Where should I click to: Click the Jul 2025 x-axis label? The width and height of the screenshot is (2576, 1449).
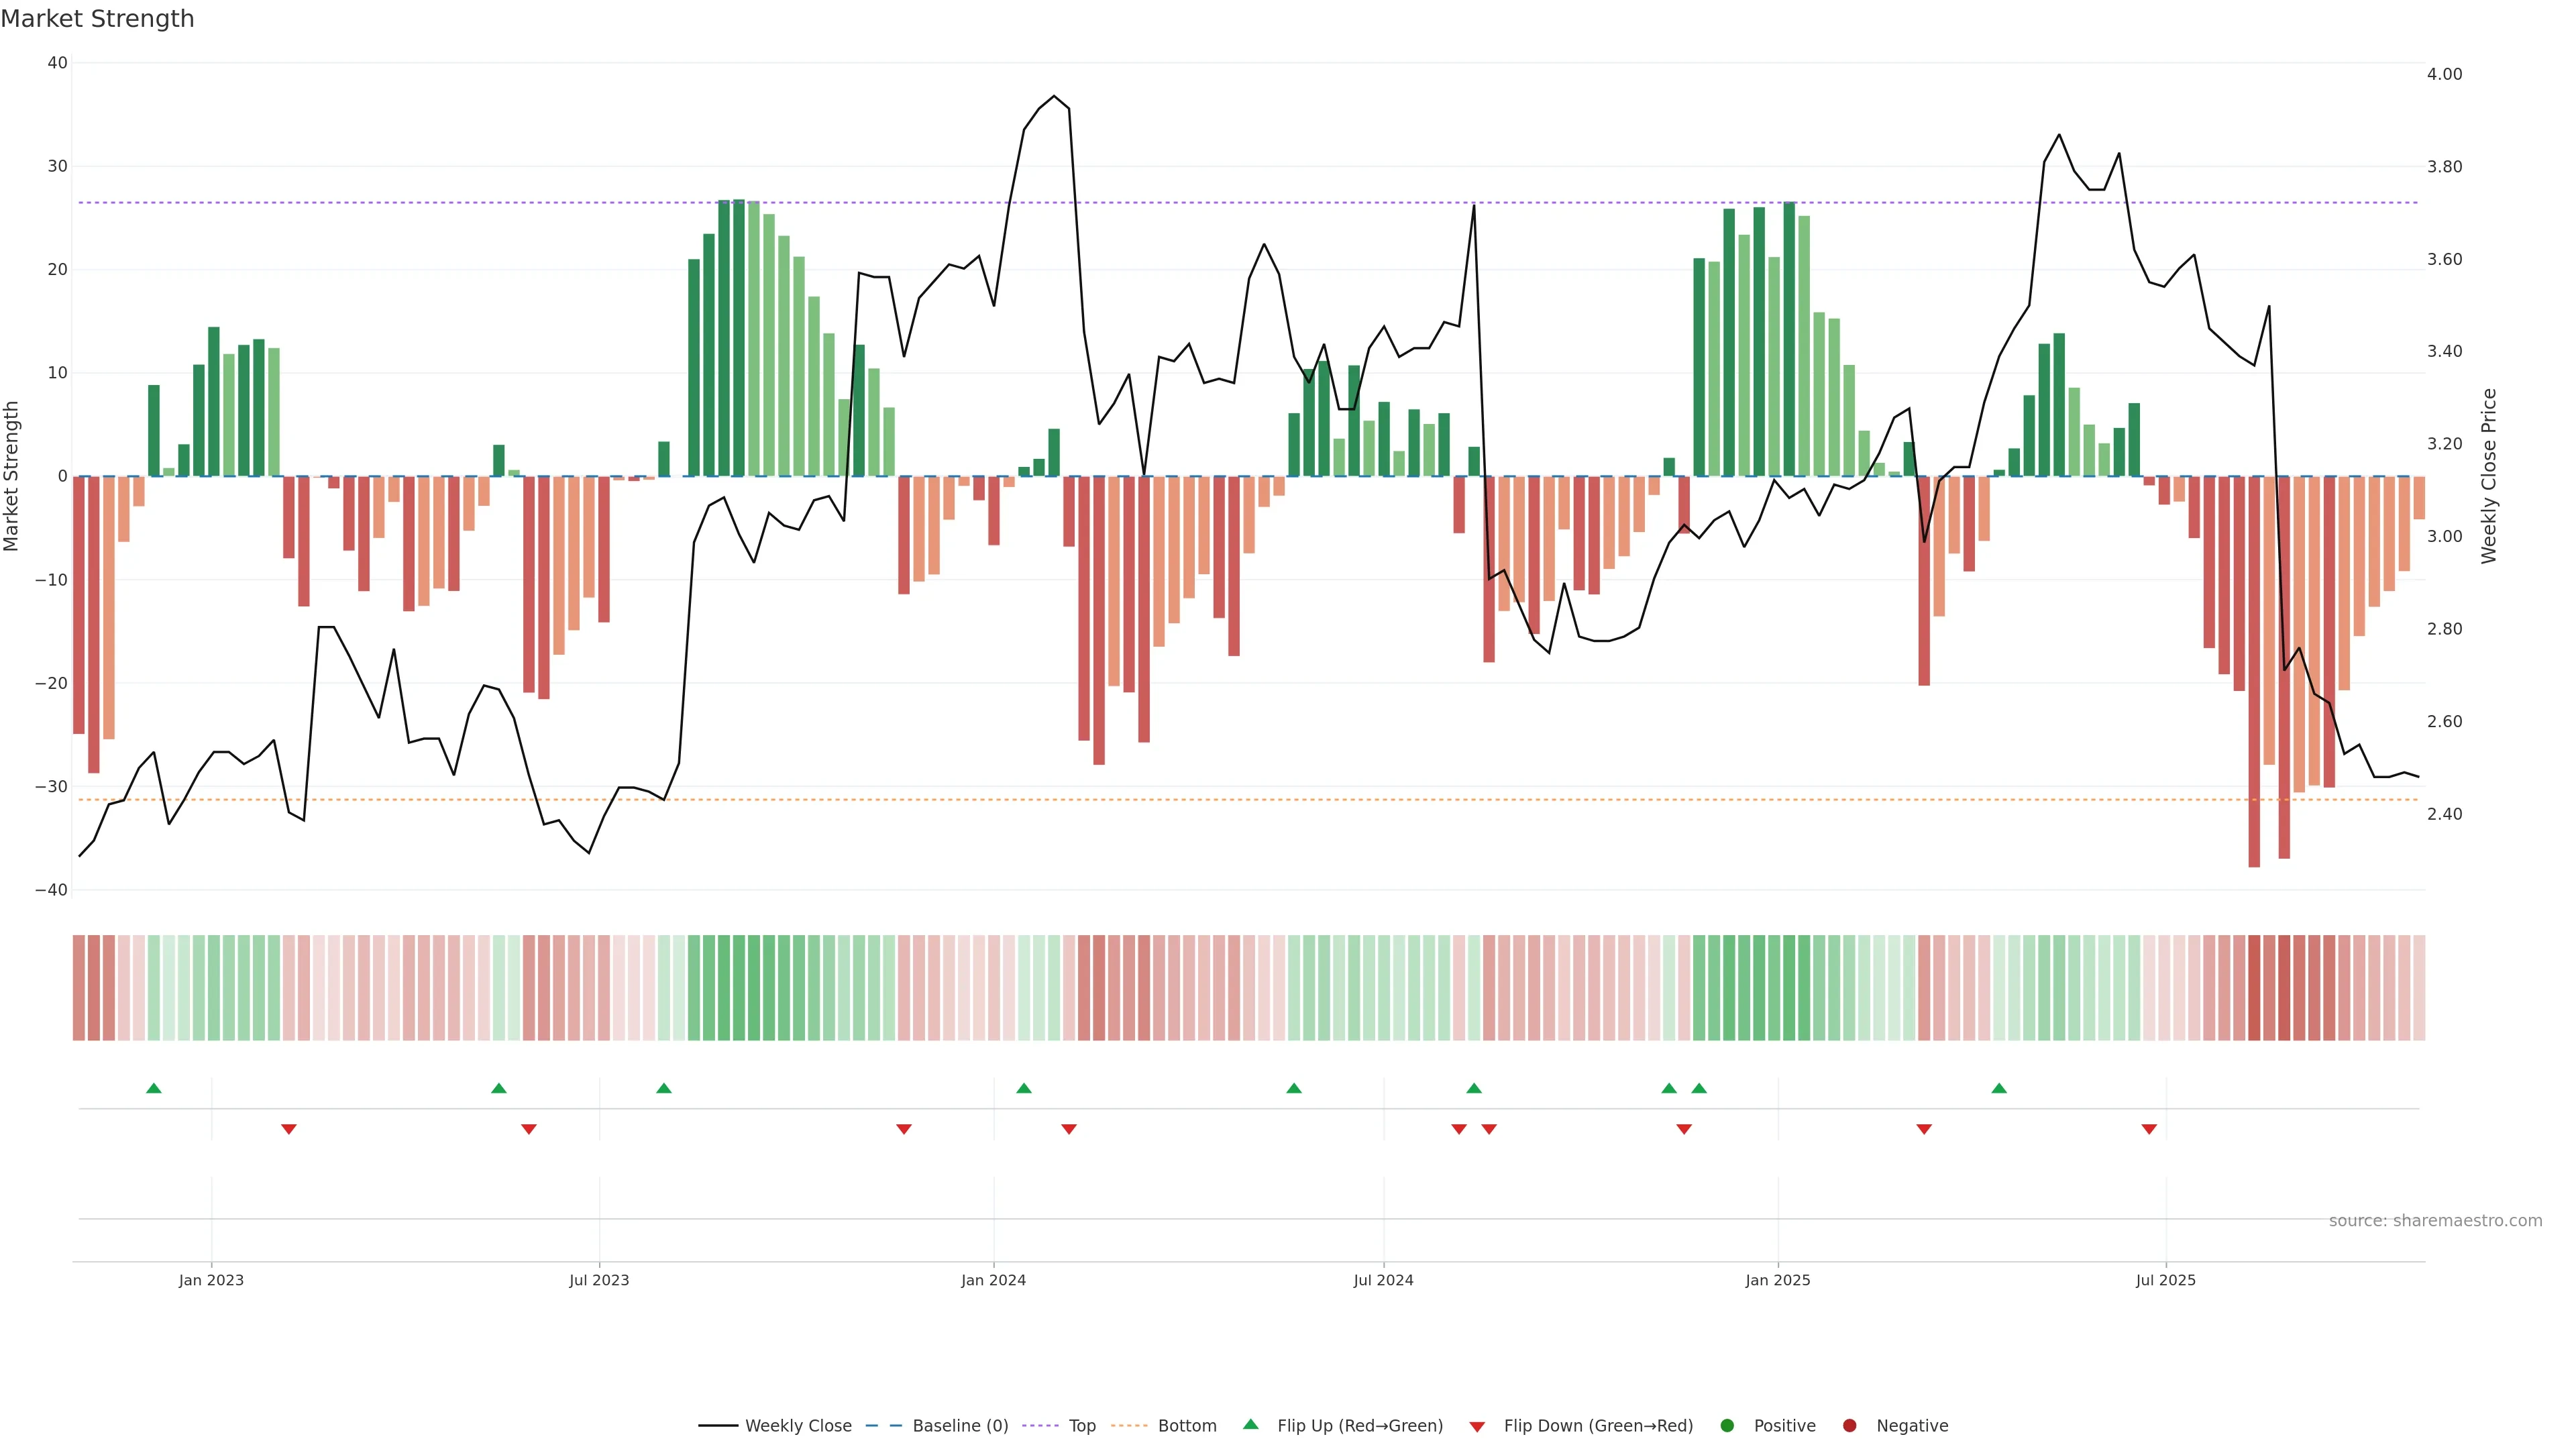point(2165,1281)
